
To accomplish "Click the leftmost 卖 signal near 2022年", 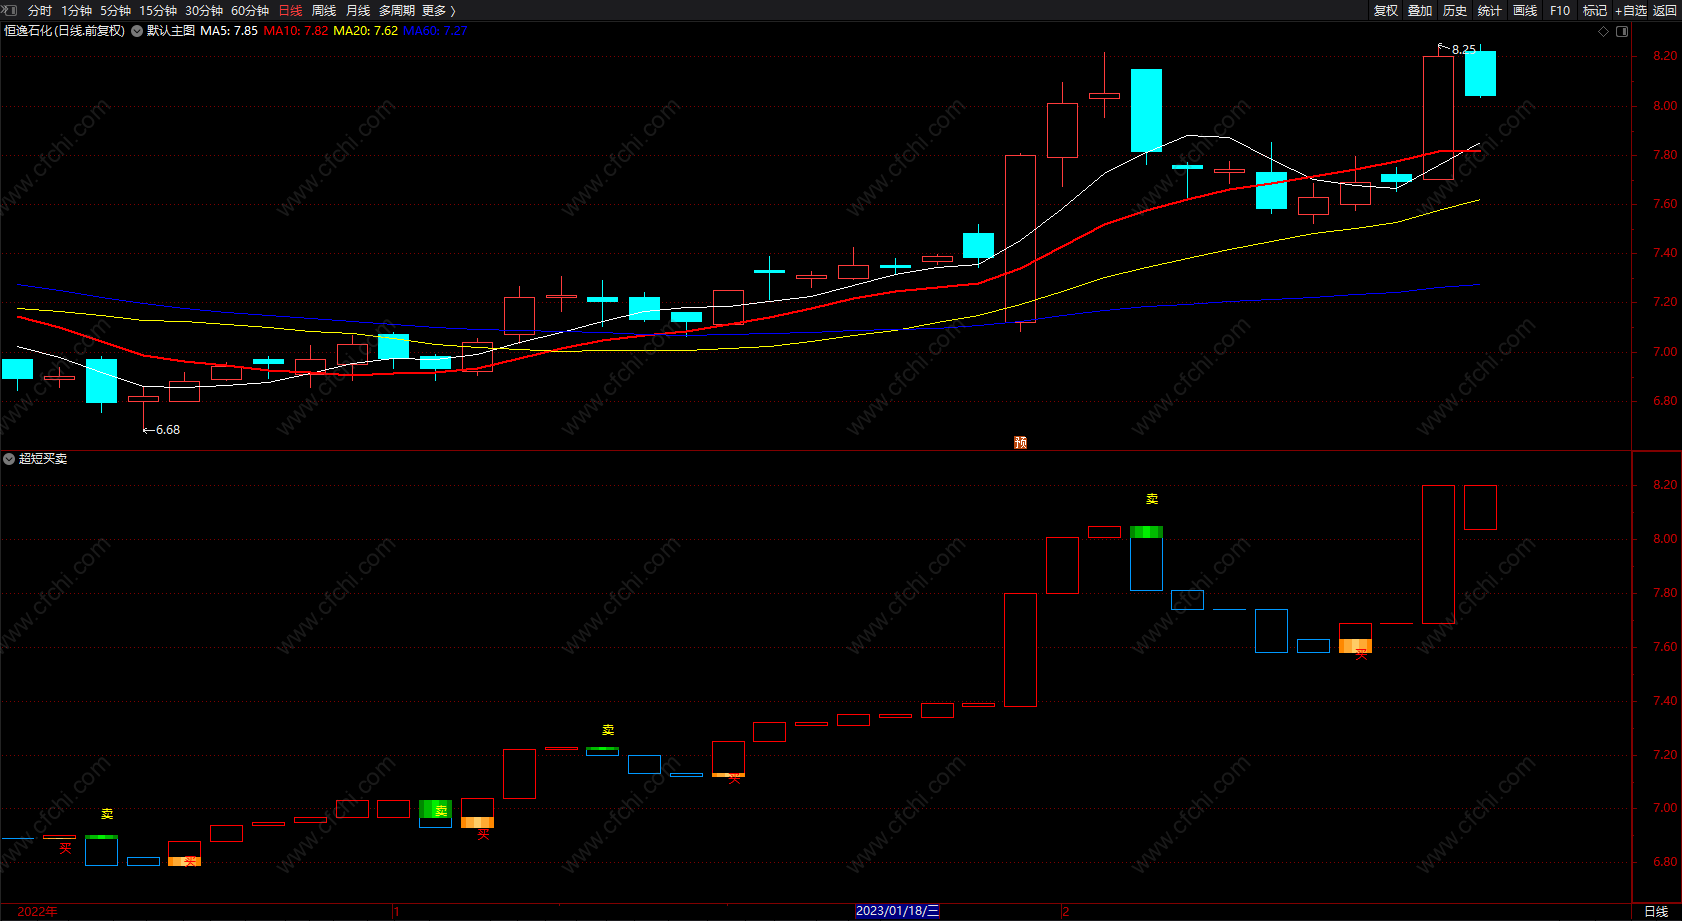I will 107,814.
